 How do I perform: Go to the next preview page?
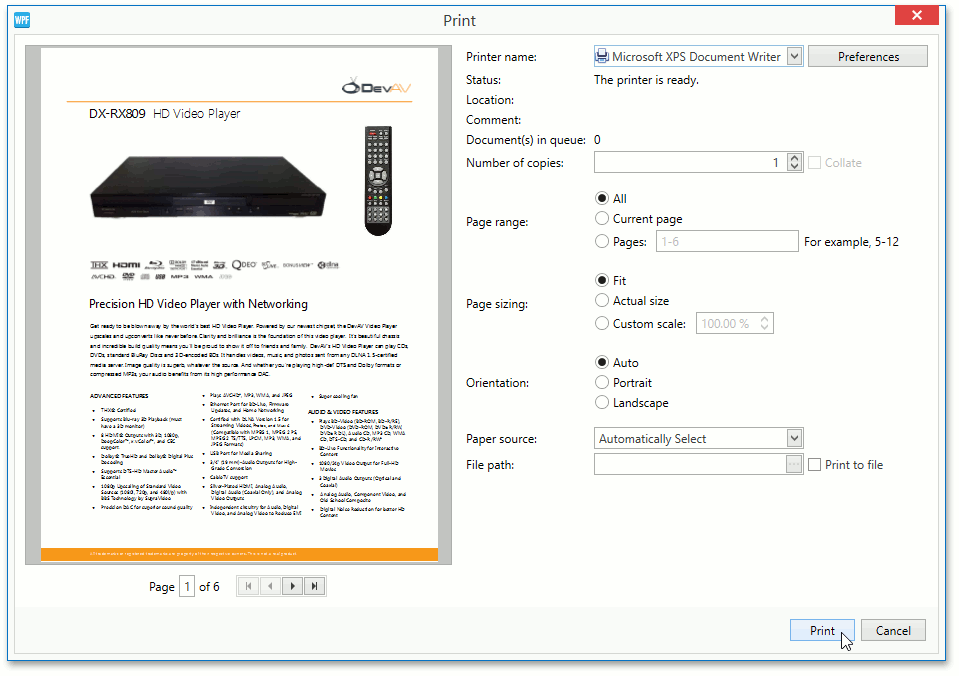pyautogui.click(x=292, y=586)
